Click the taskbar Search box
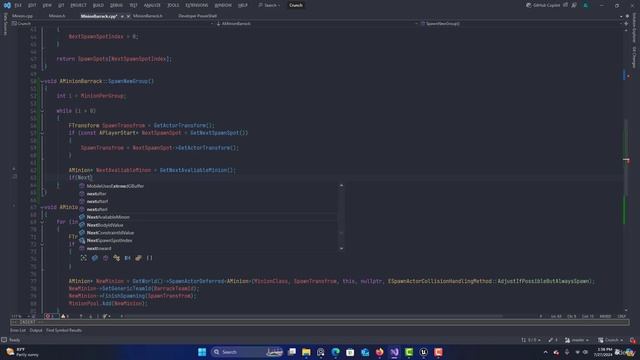This screenshot has width=640, height=360. point(247,352)
